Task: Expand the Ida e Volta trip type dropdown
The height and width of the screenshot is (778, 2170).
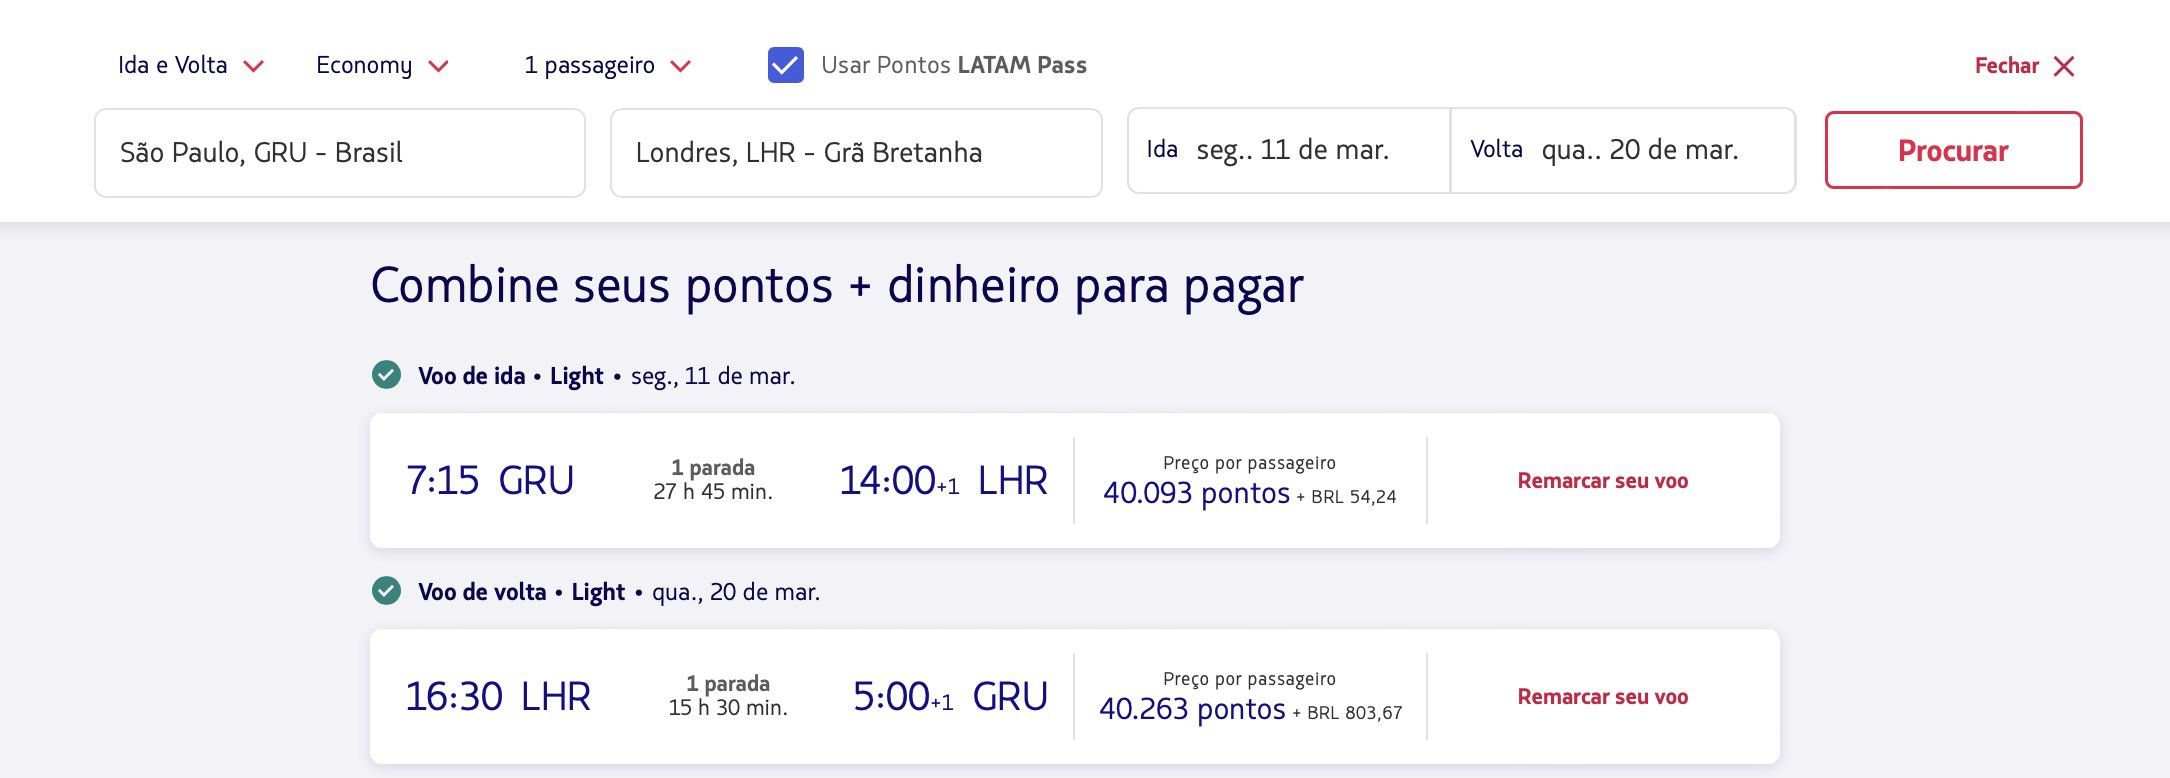Action: pyautogui.click(x=190, y=65)
